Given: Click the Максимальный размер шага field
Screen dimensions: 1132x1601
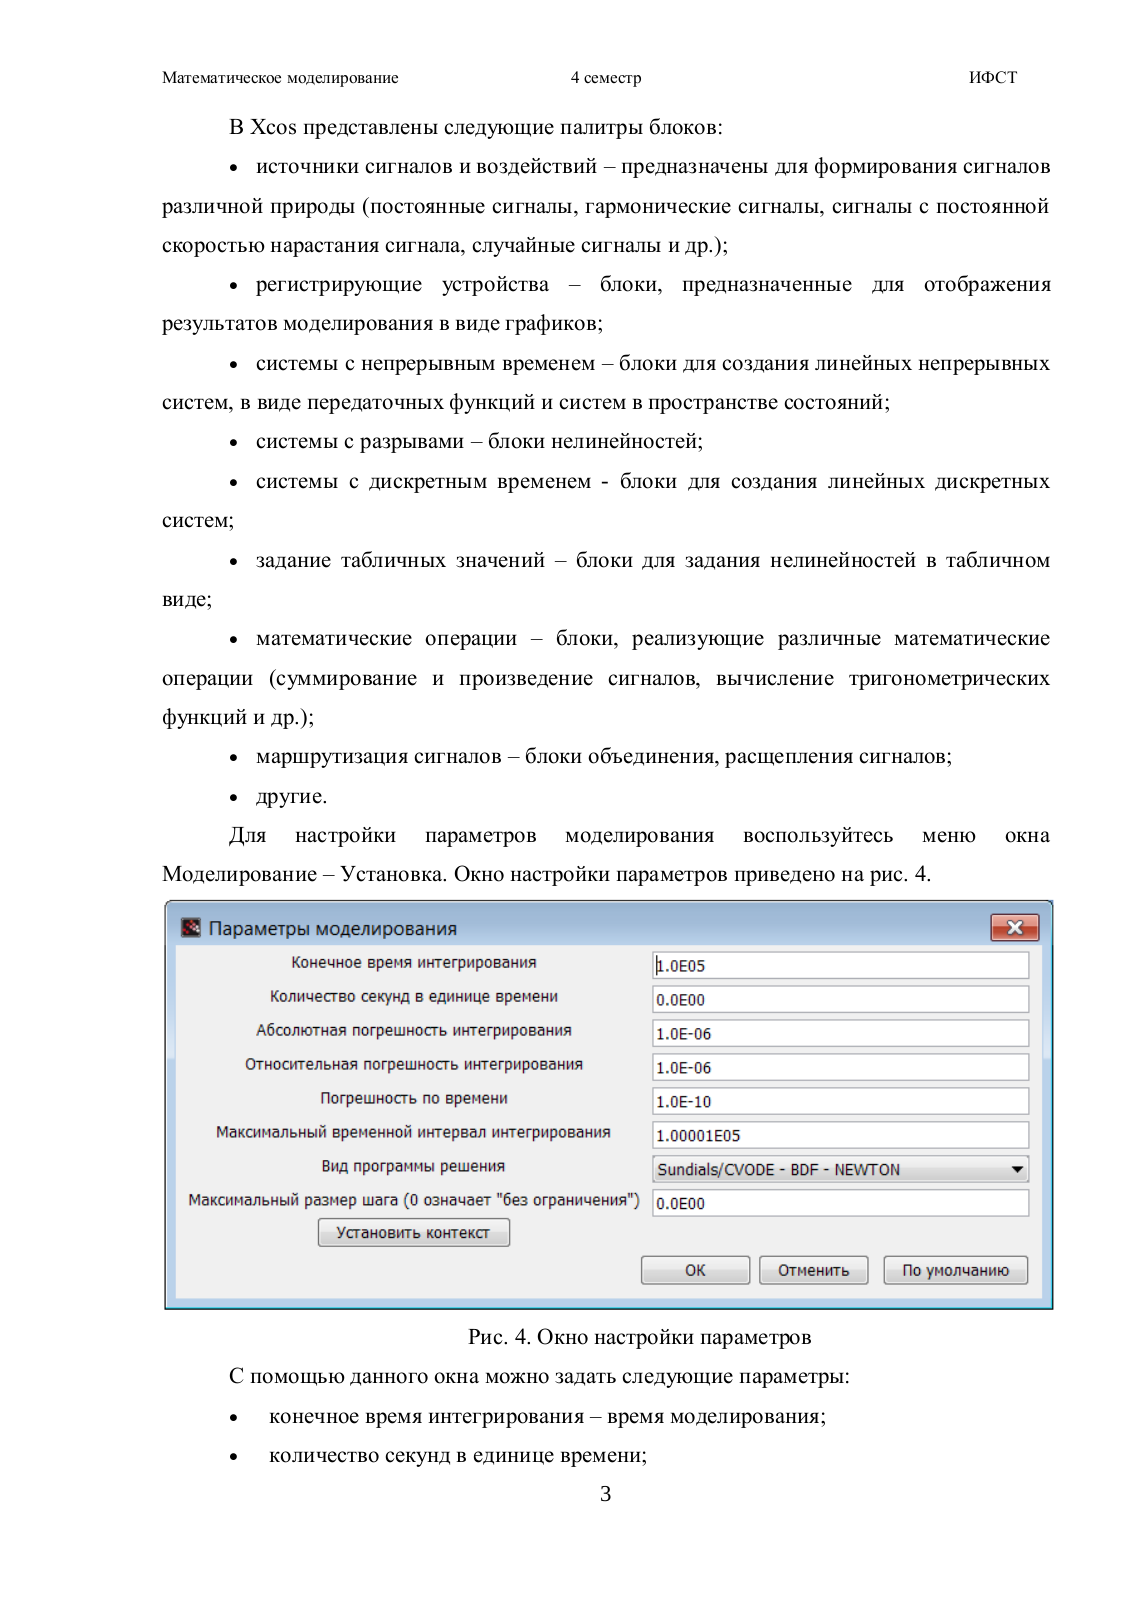Looking at the screenshot, I should [840, 1203].
